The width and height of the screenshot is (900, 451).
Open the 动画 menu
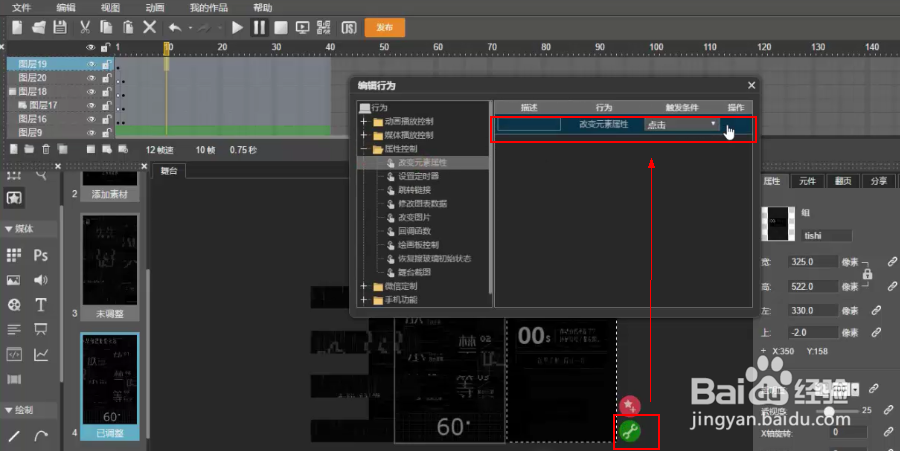[155, 7]
